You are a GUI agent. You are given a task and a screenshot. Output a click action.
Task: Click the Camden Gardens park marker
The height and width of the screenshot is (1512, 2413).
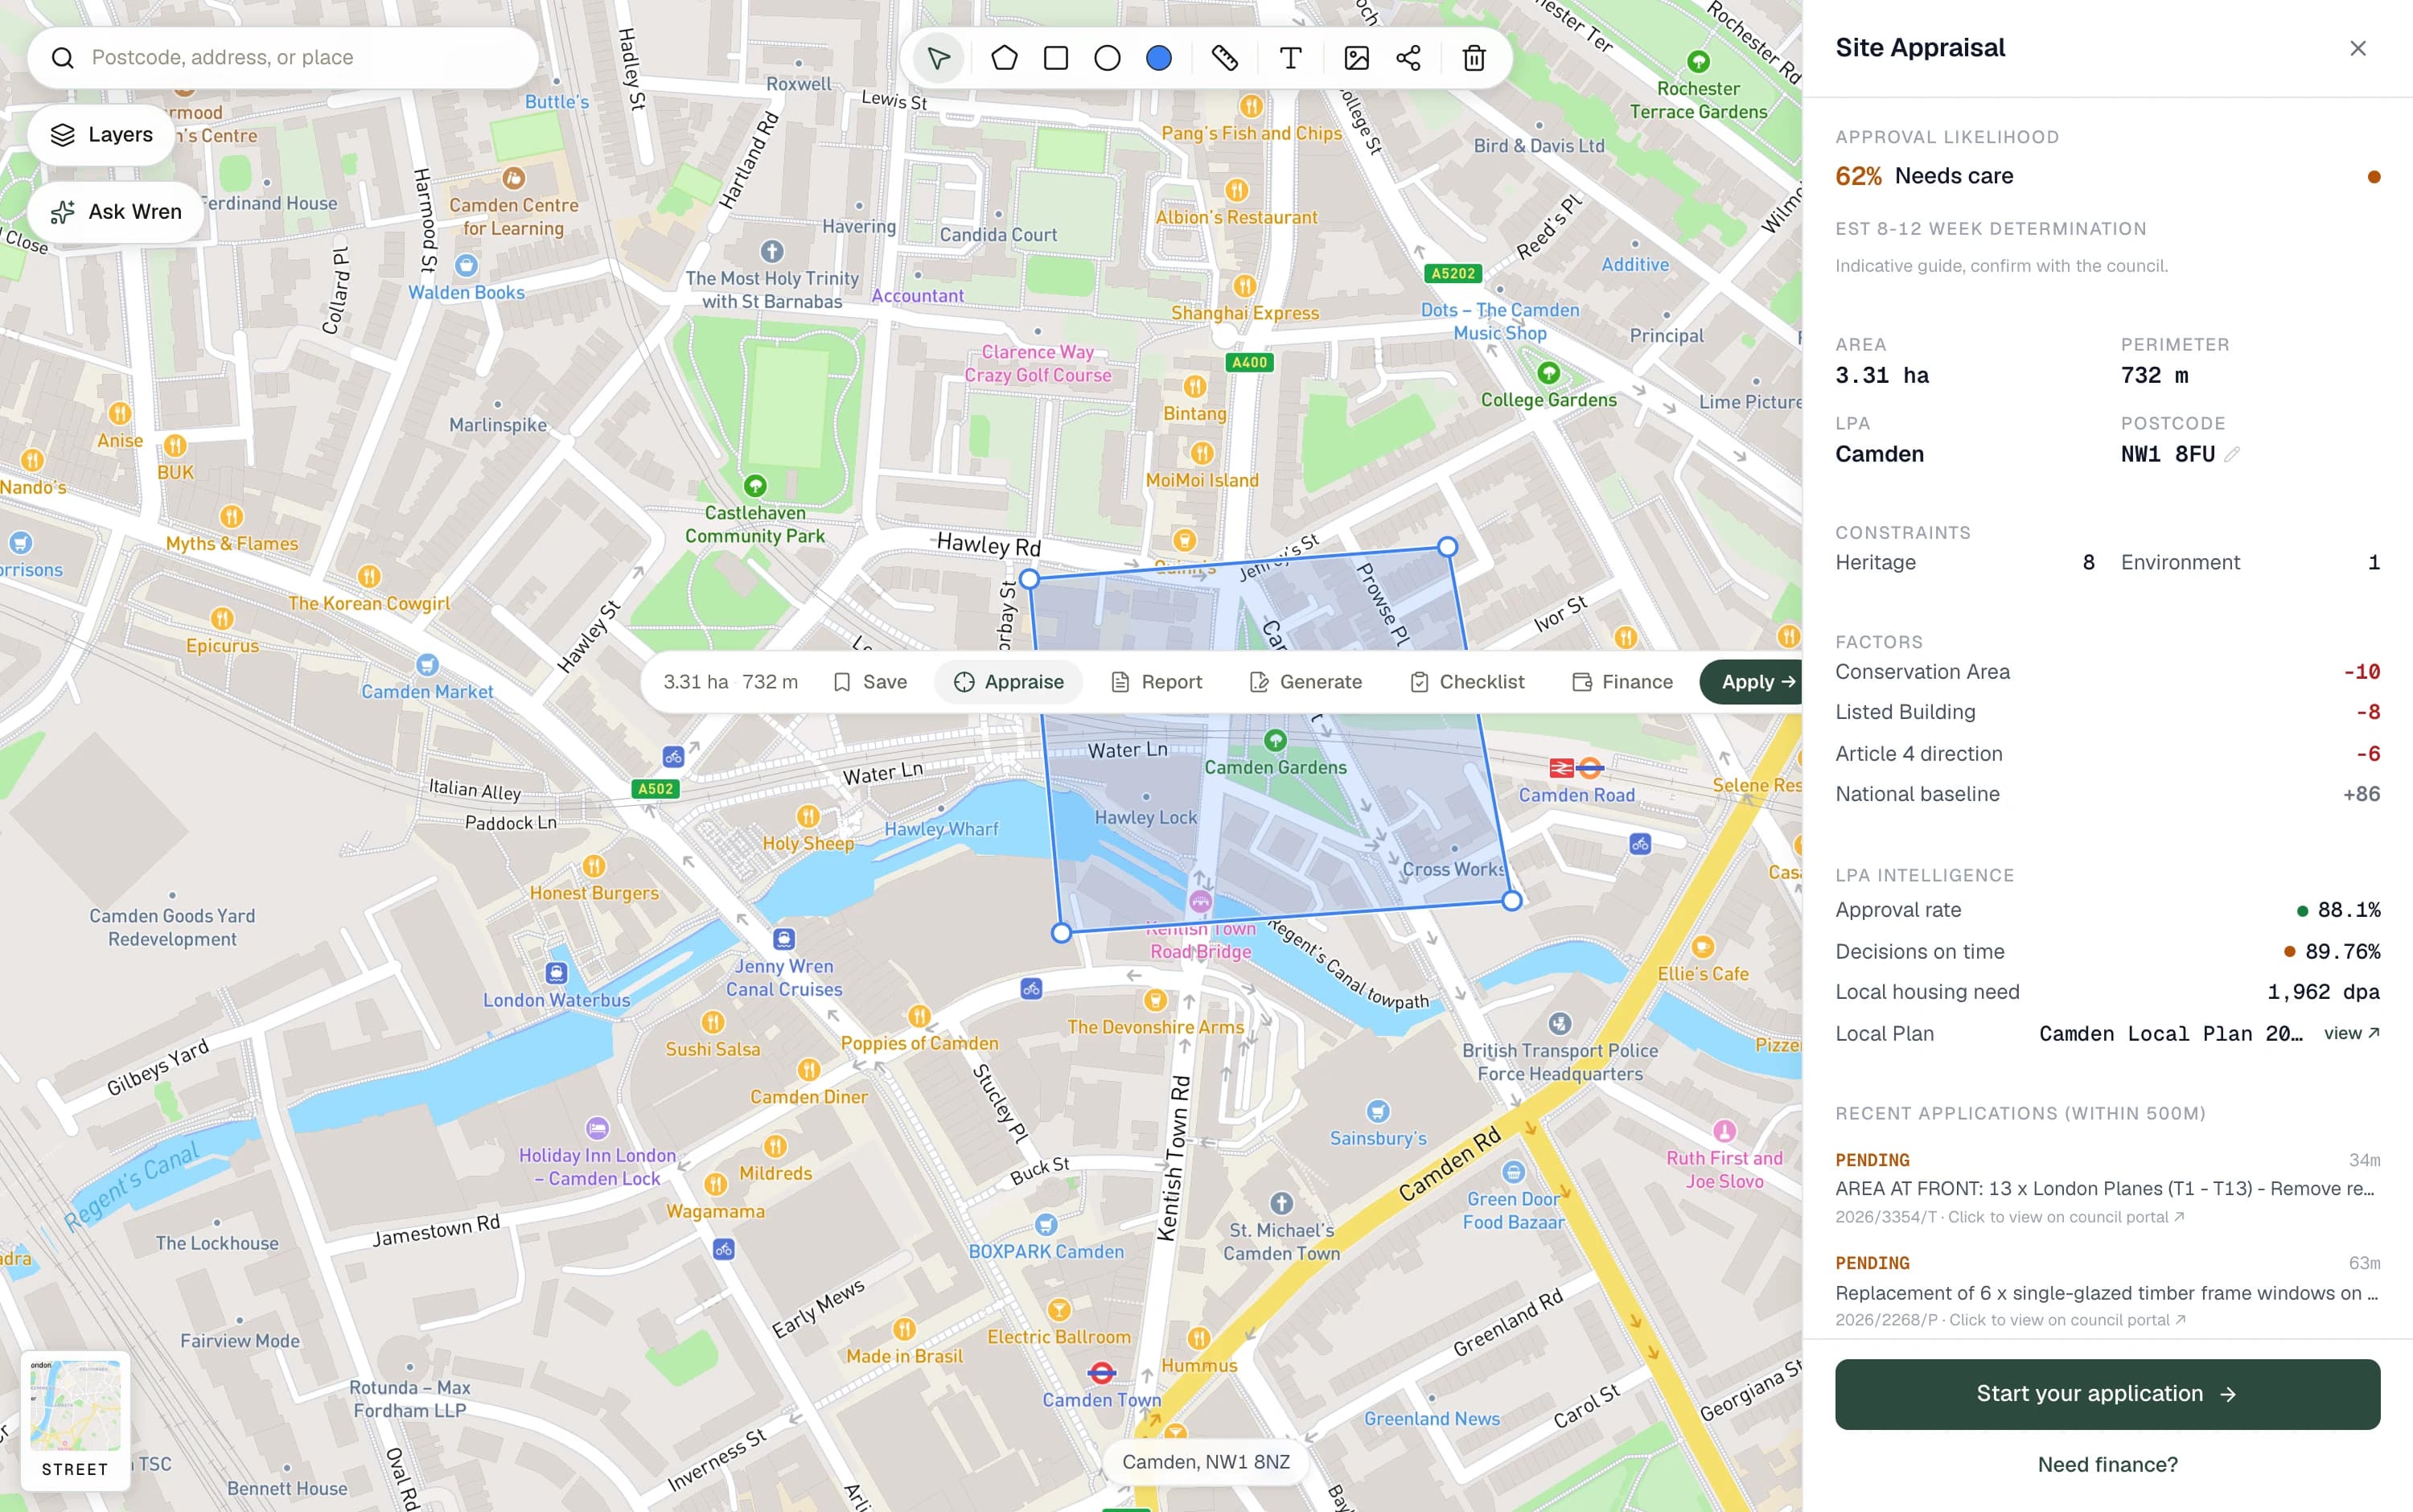(x=1274, y=740)
